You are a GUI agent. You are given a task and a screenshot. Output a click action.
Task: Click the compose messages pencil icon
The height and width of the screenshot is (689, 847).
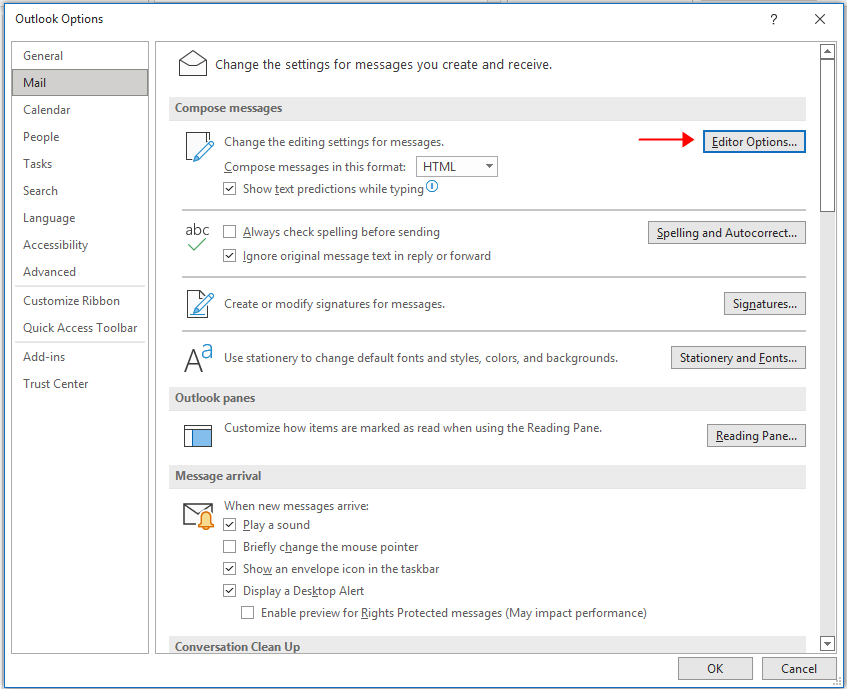197,145
